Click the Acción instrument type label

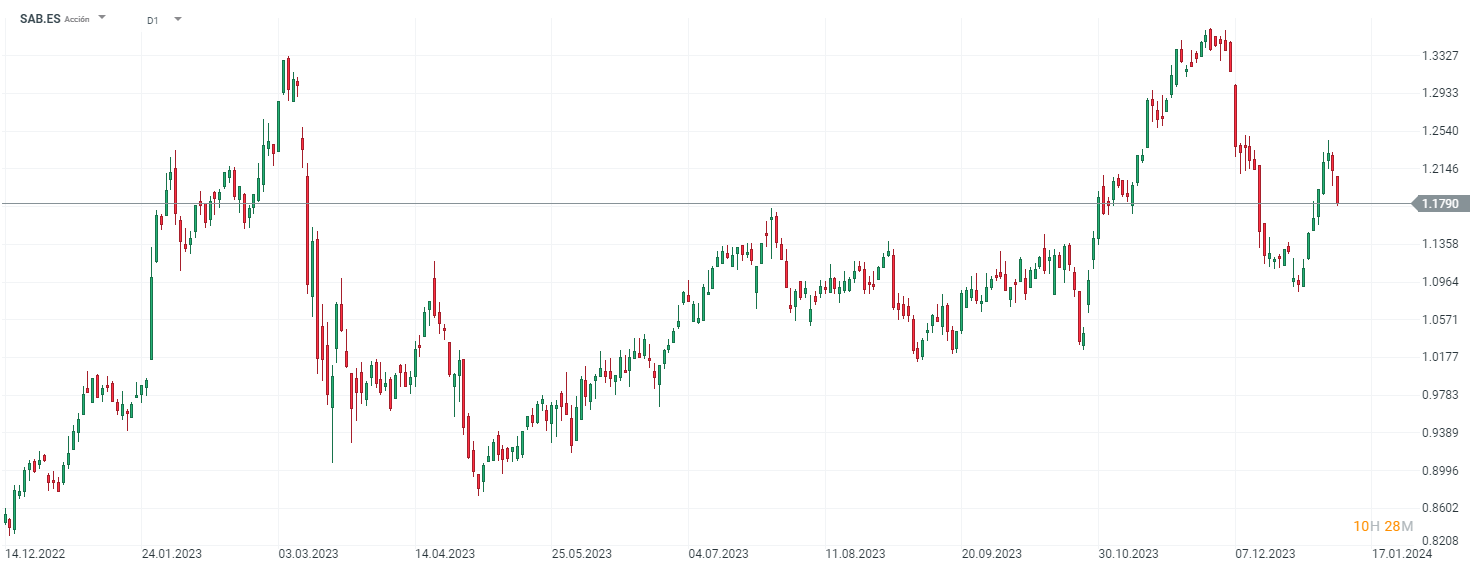[x=77, y=20]
